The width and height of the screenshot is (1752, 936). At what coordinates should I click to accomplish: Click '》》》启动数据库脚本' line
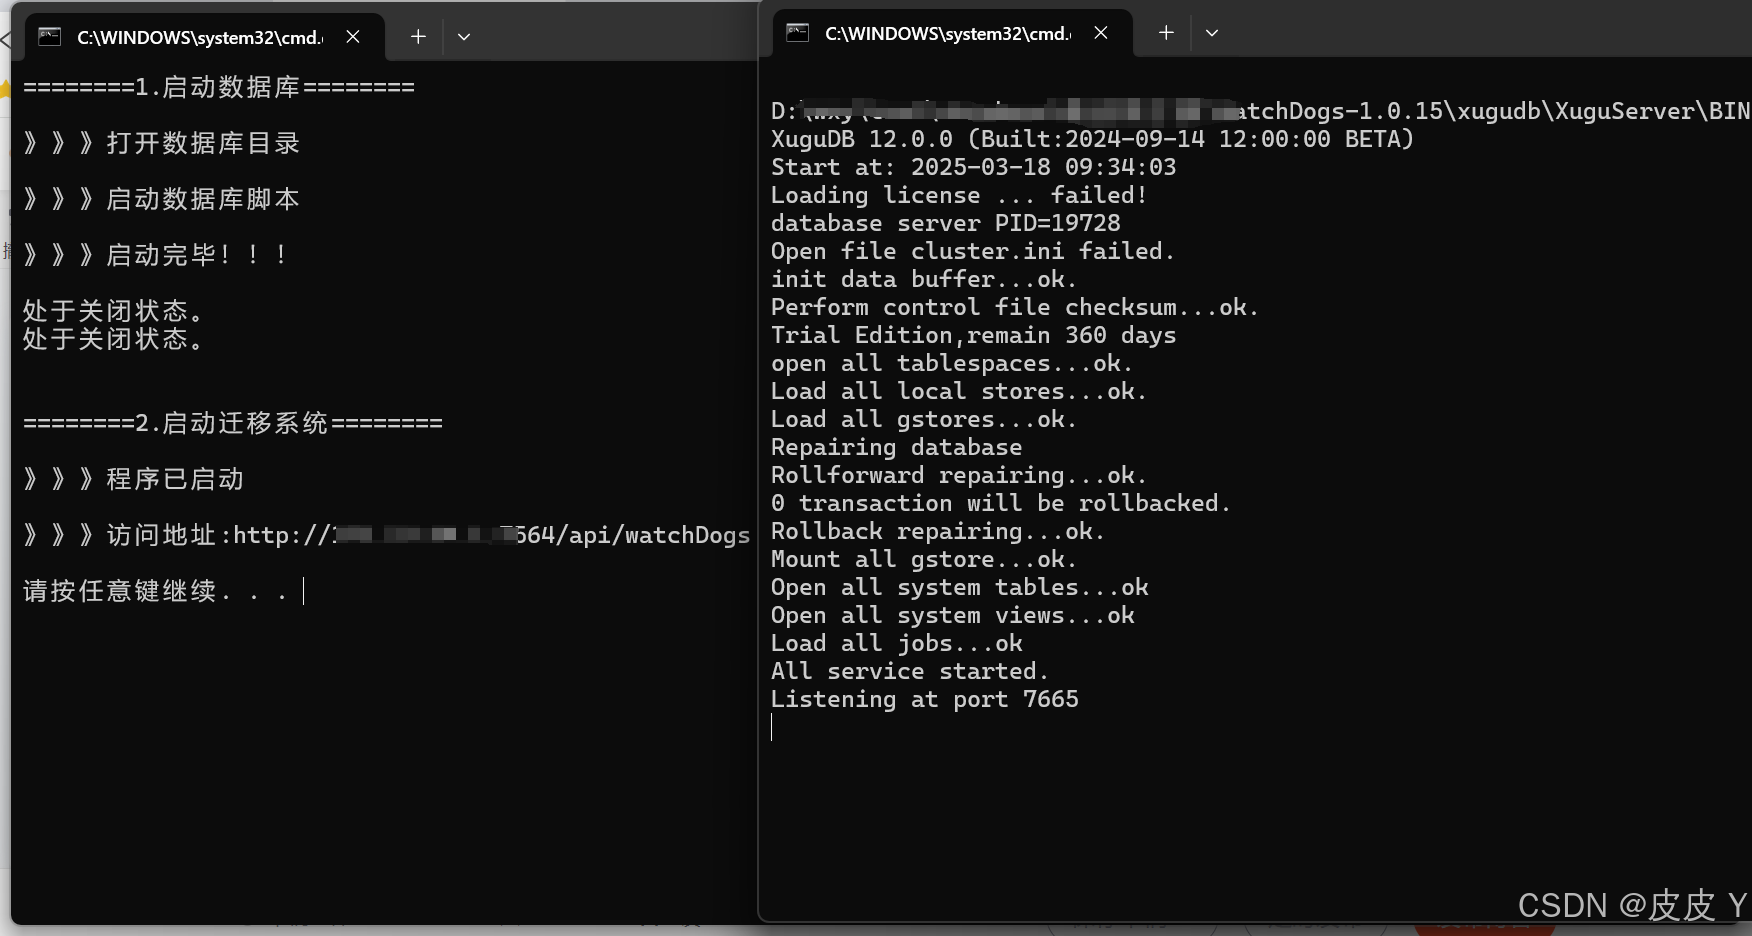(162, 199)
